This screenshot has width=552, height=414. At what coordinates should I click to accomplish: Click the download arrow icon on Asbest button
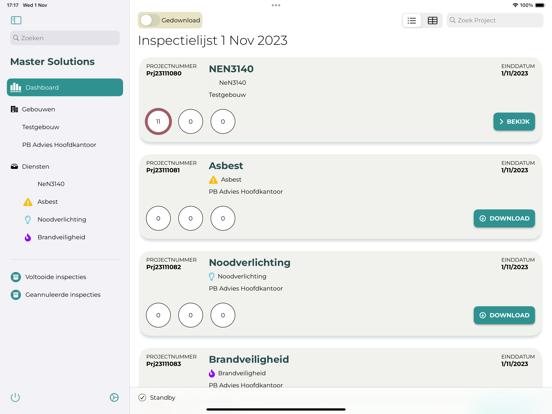click(x=483, y=219)
